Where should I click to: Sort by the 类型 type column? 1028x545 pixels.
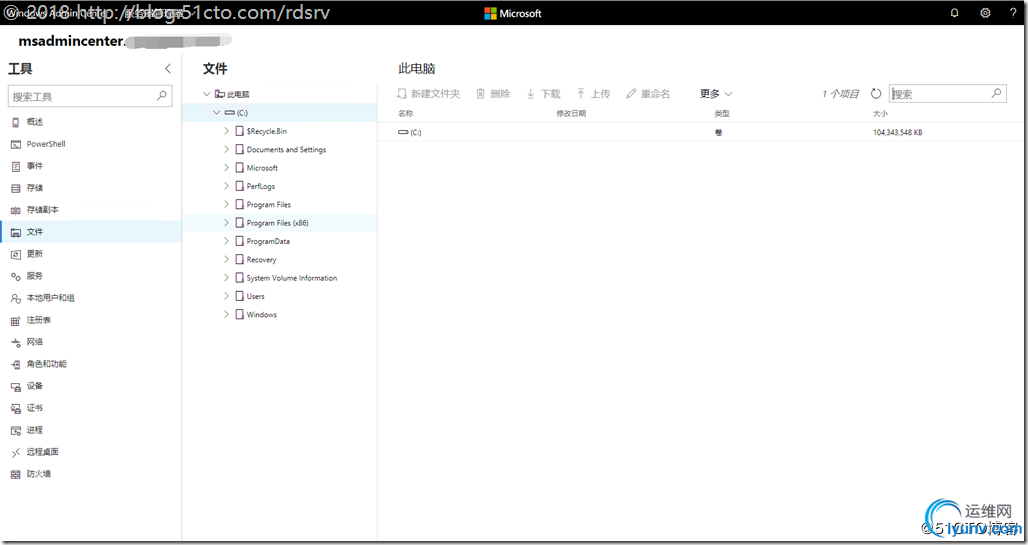point(722,113)
